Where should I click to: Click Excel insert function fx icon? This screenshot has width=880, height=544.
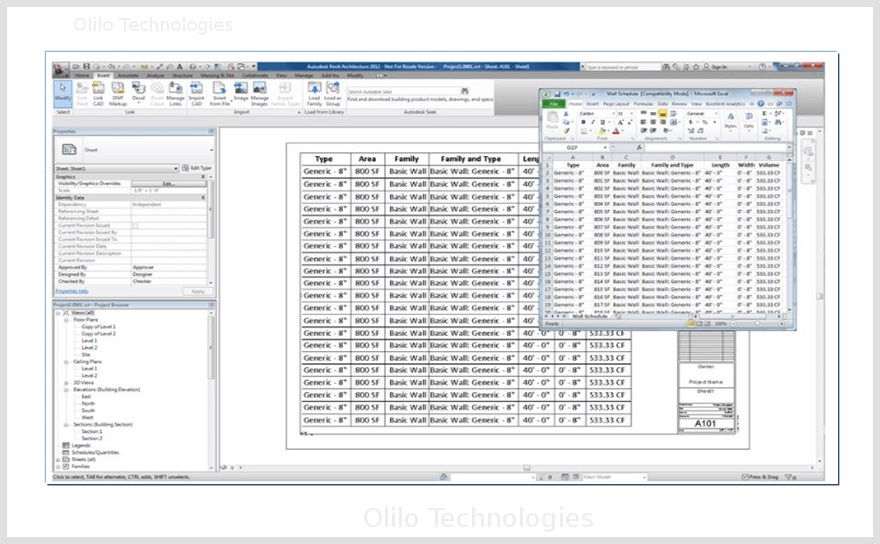coord(639,147)
